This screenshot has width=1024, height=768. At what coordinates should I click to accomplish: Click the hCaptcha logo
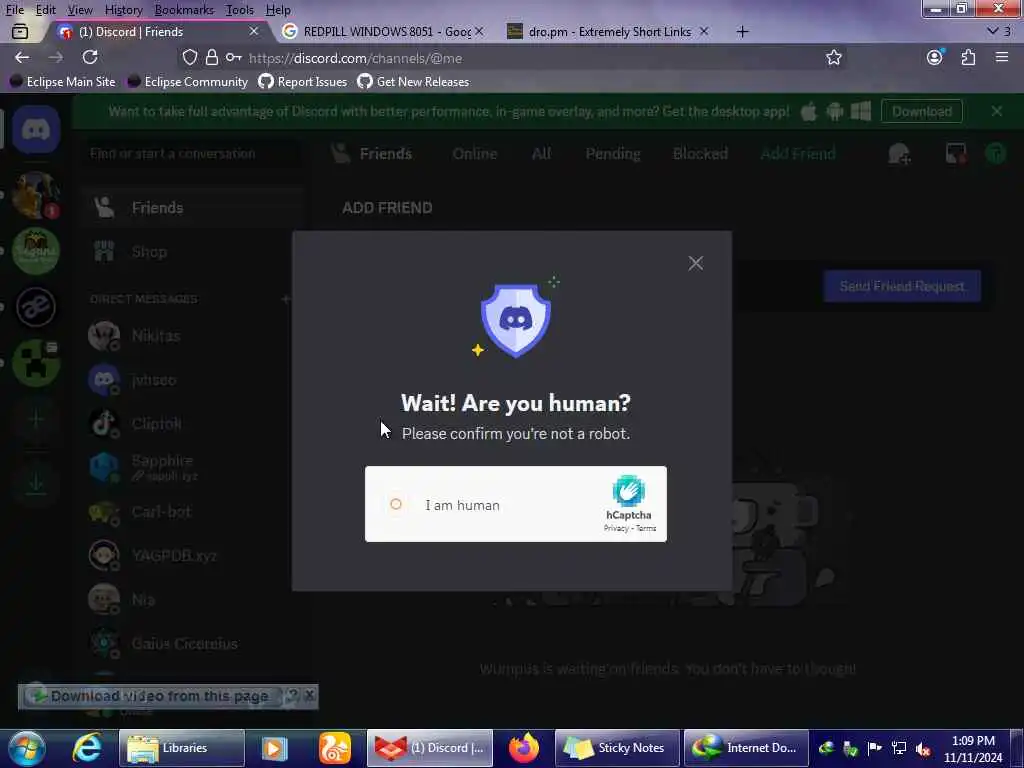[628, 490]
